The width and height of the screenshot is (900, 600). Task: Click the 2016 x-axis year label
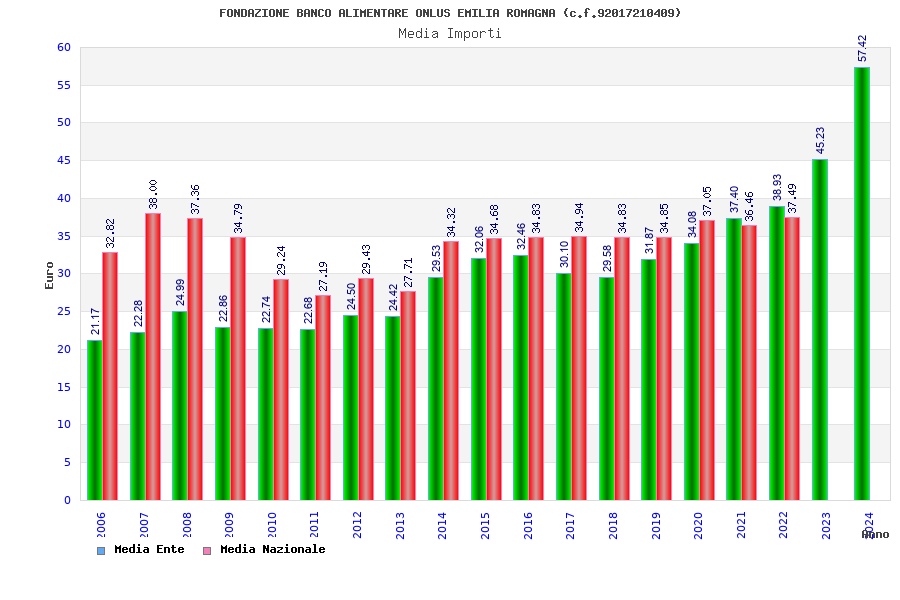pyautogui.click(x=528, y=525)
